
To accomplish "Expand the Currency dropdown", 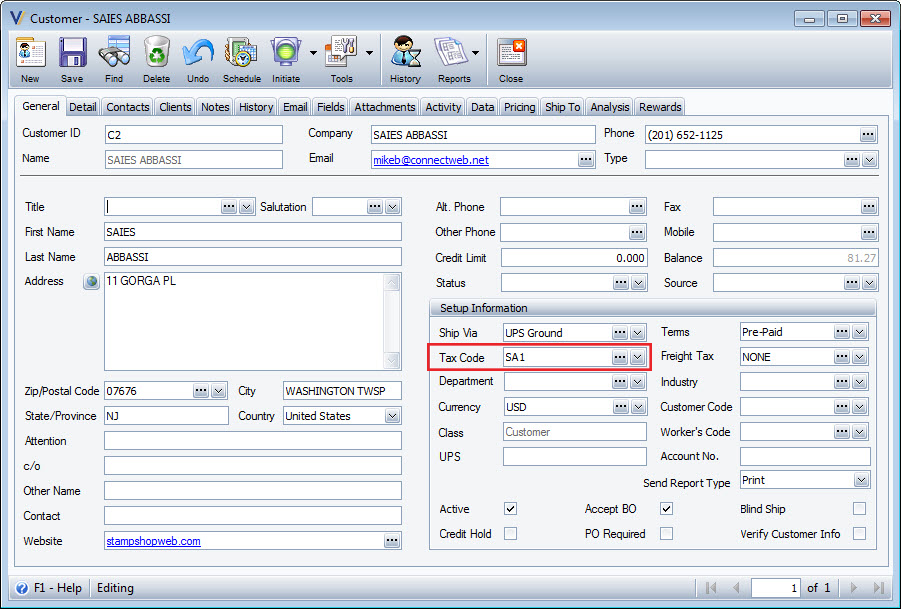I will (638, 407).
